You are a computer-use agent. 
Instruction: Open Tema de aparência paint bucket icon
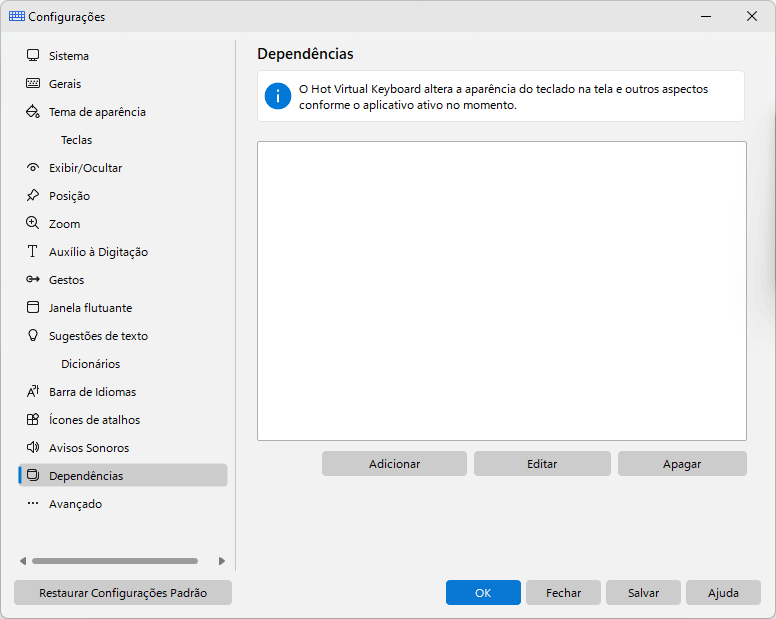(33, 111)
